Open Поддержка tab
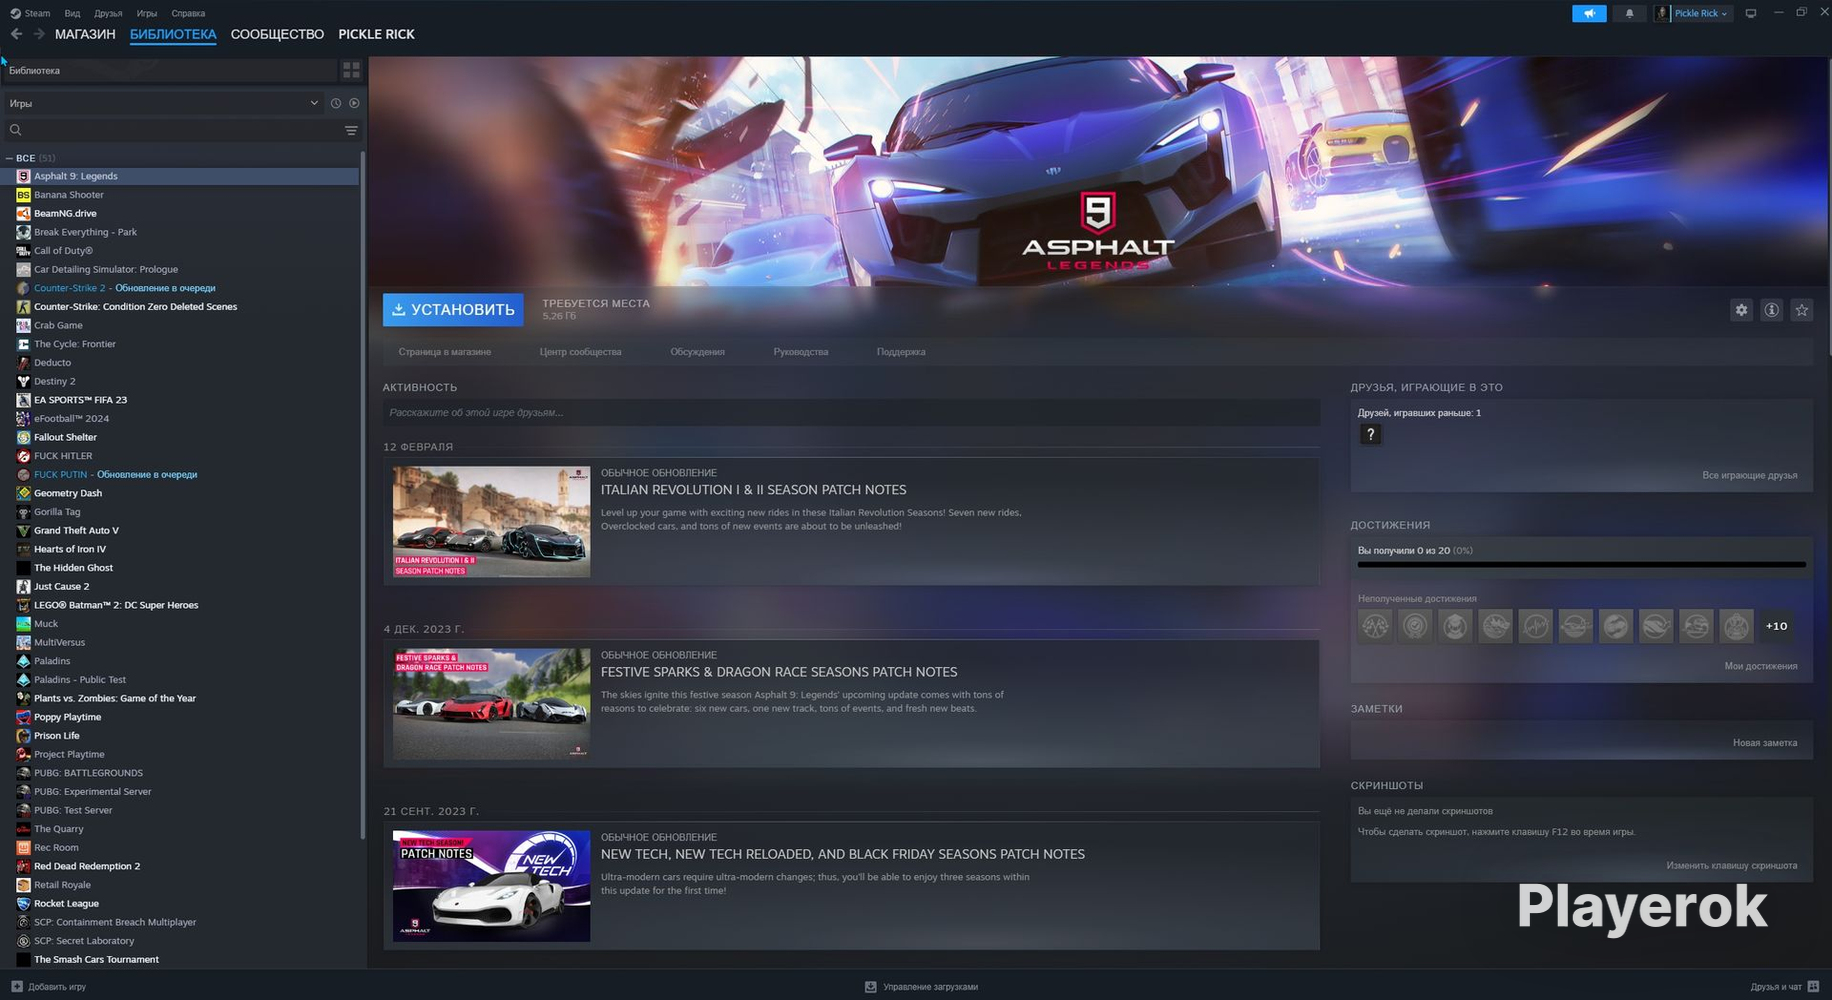Screen dimensions: 1832x1000 [x=901, y=352]
